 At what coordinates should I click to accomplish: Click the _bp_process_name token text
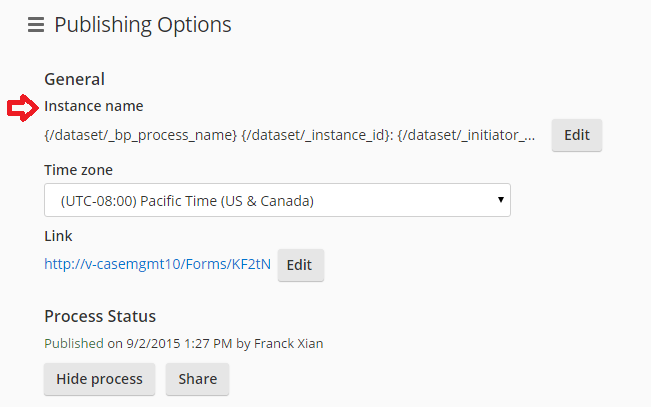point(141,135)
